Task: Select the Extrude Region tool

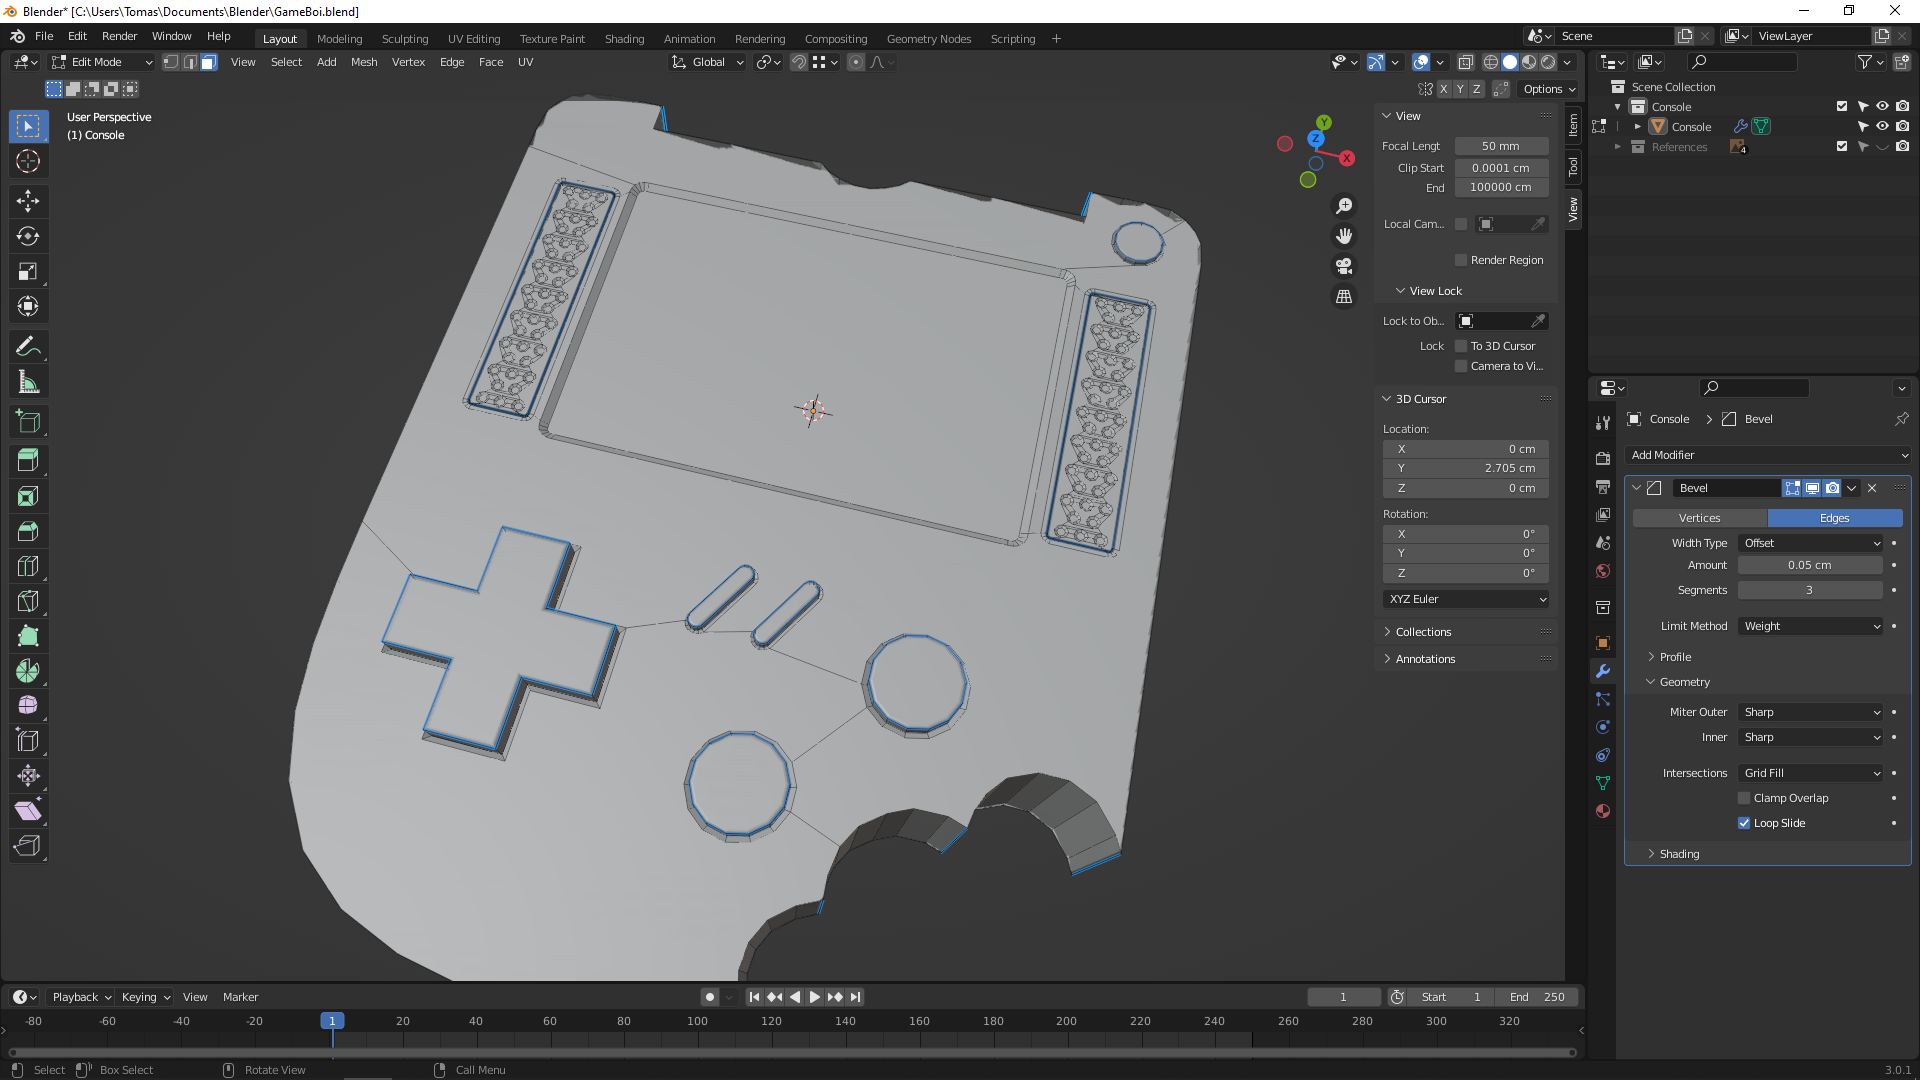Action: click(x=28, y=461)
